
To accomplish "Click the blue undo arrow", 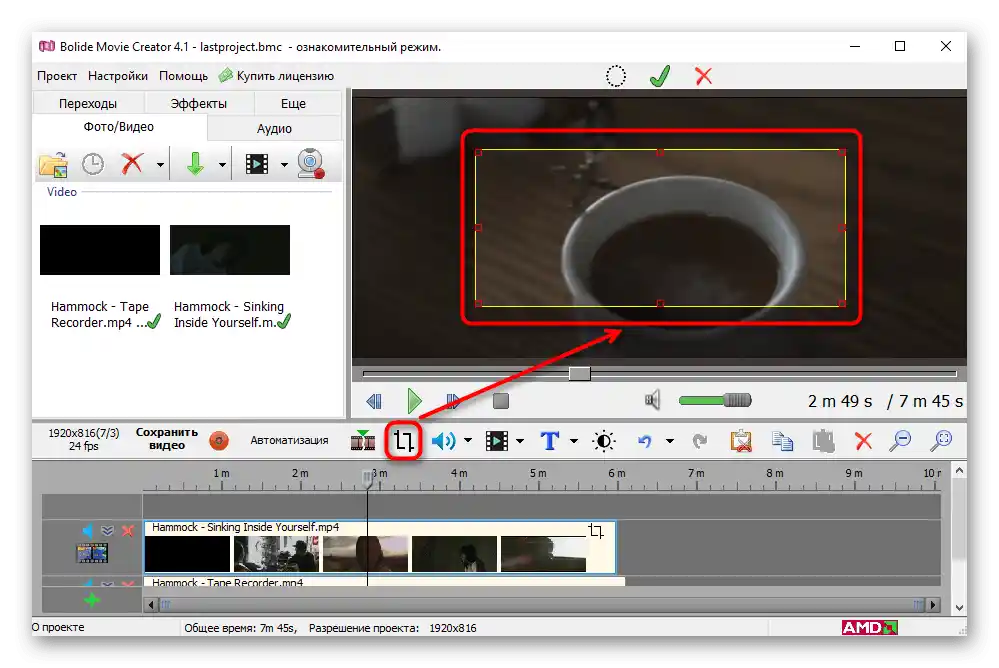I will pyautogui.click(x=645, y=440).
